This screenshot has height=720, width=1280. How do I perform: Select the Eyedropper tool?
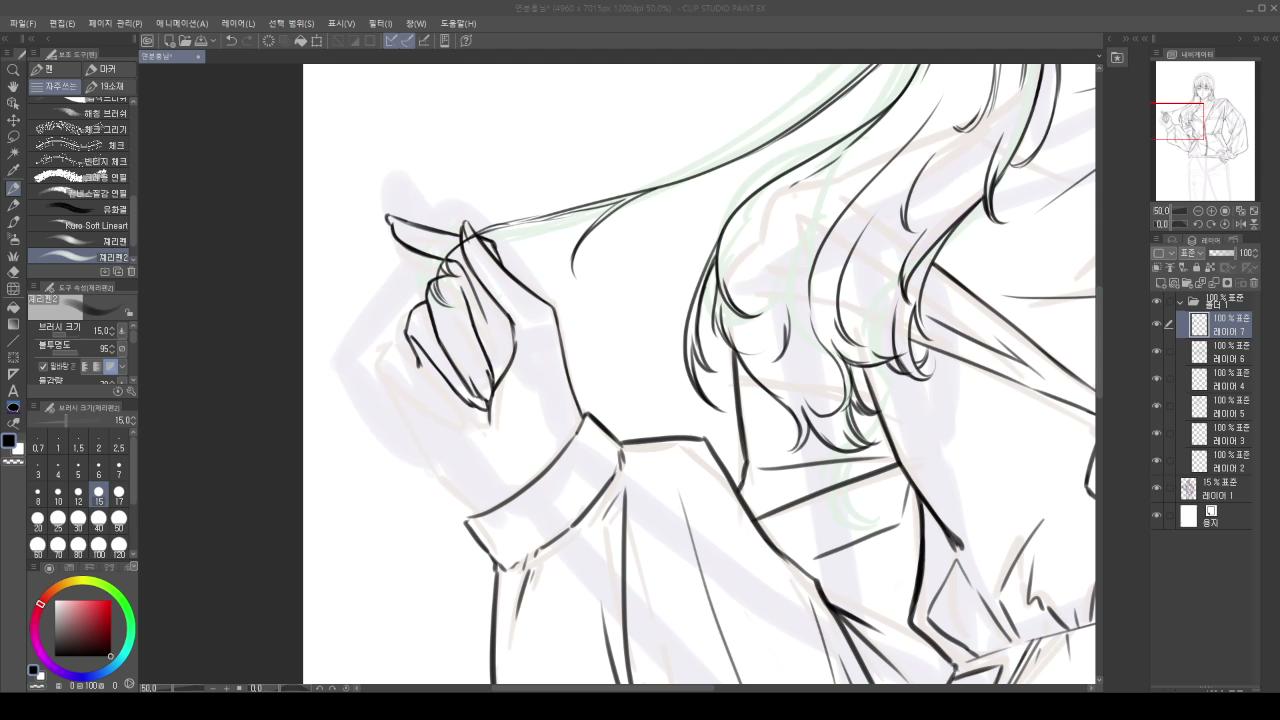pyautogui.click(x=13, y=171)
